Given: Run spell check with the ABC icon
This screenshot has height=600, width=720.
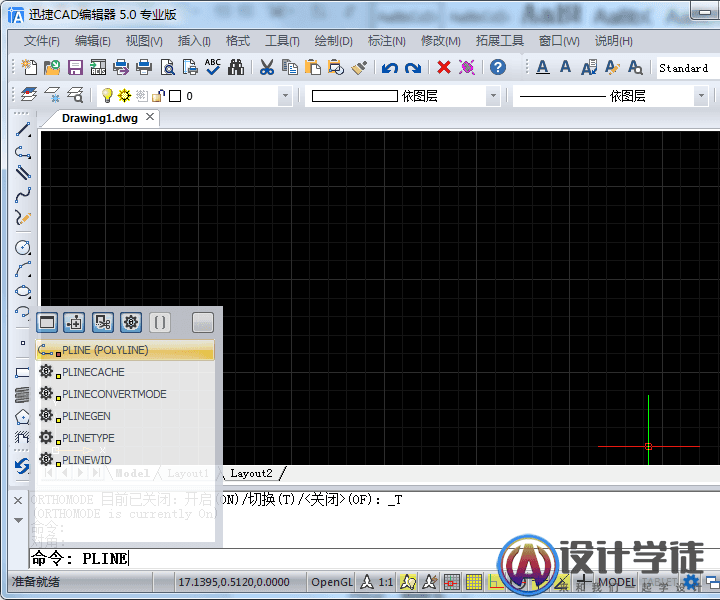Looking at the screenshot, I should (x=213, y=67).
